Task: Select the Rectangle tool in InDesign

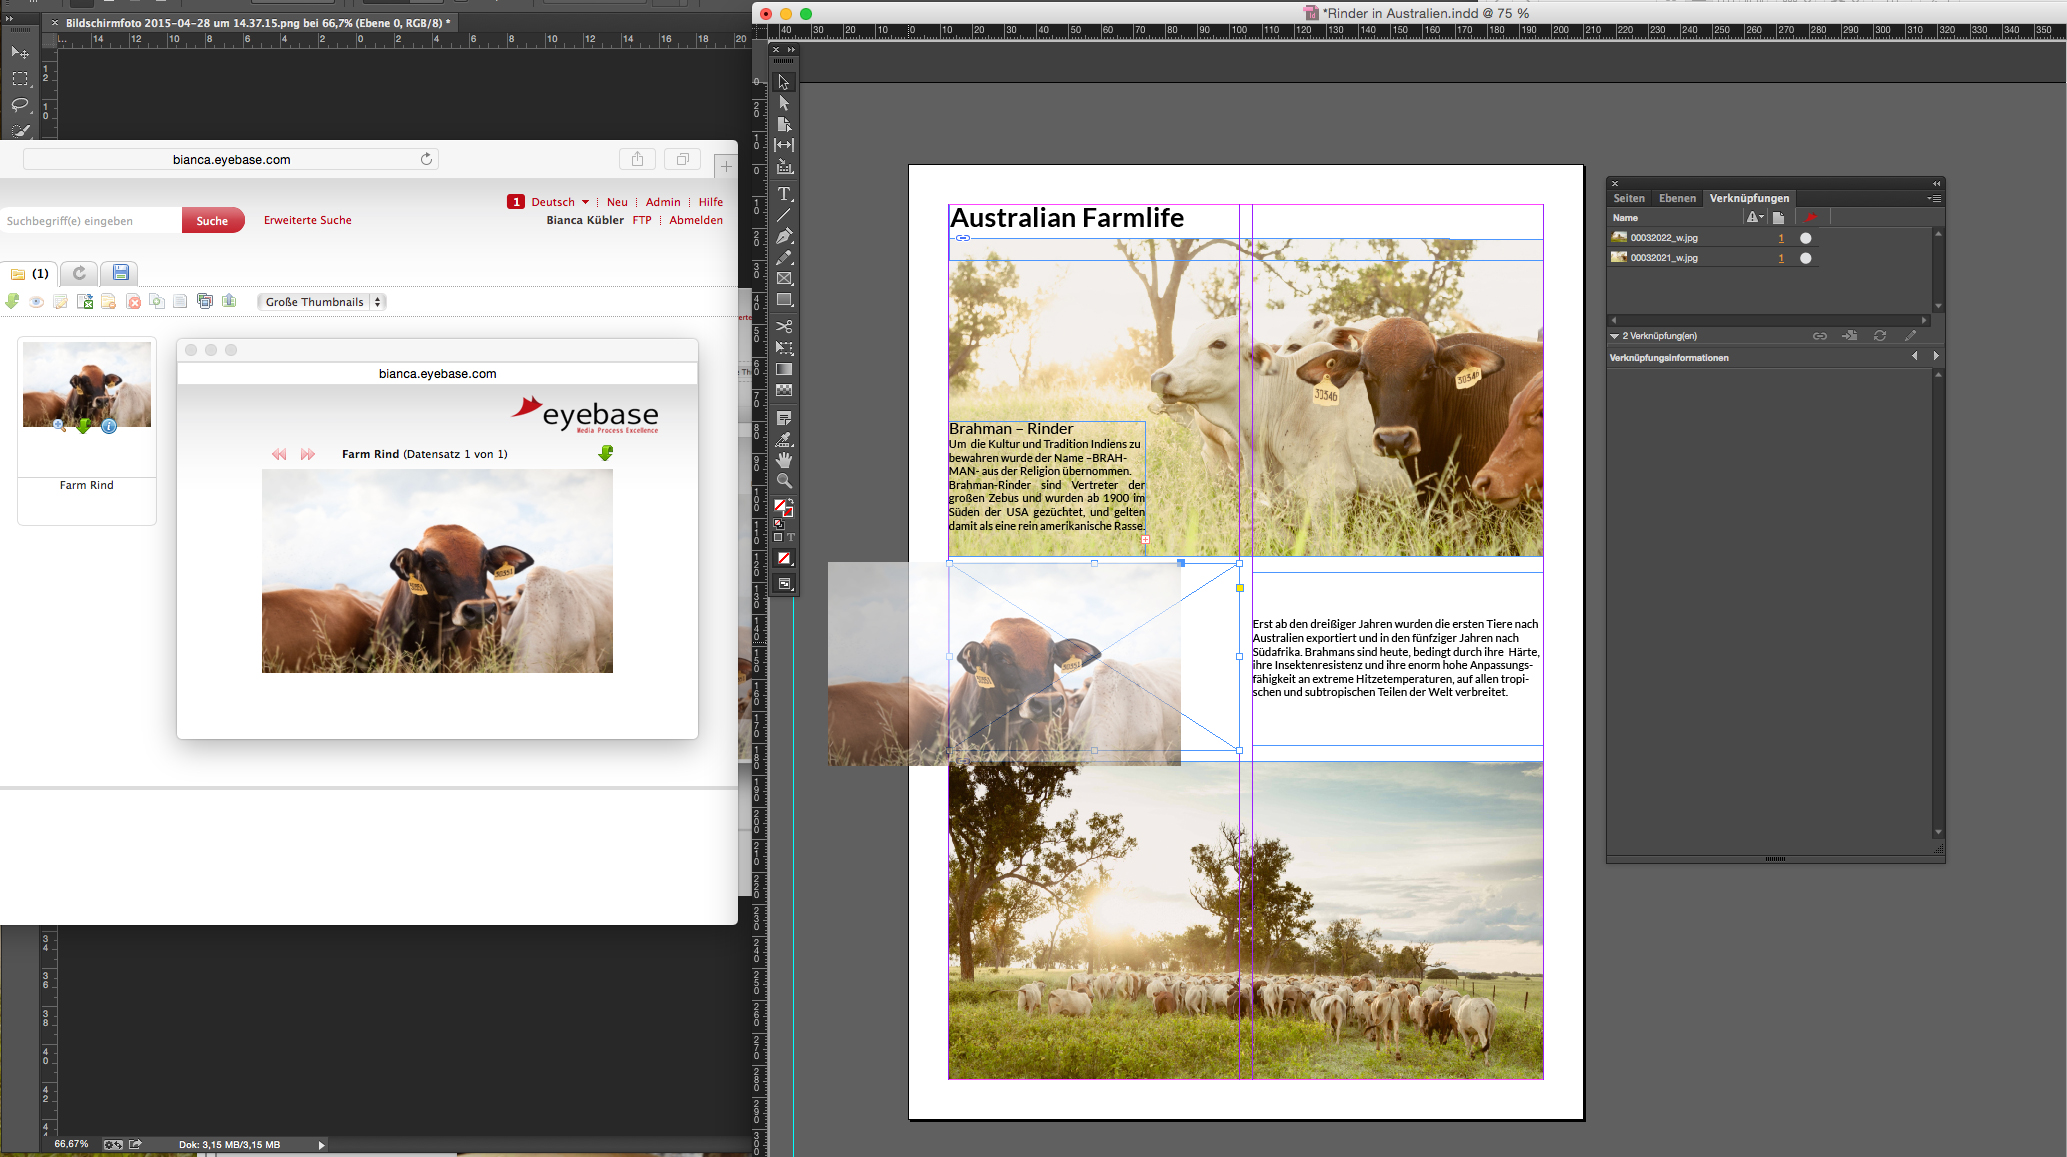Action: coord(784,300)
